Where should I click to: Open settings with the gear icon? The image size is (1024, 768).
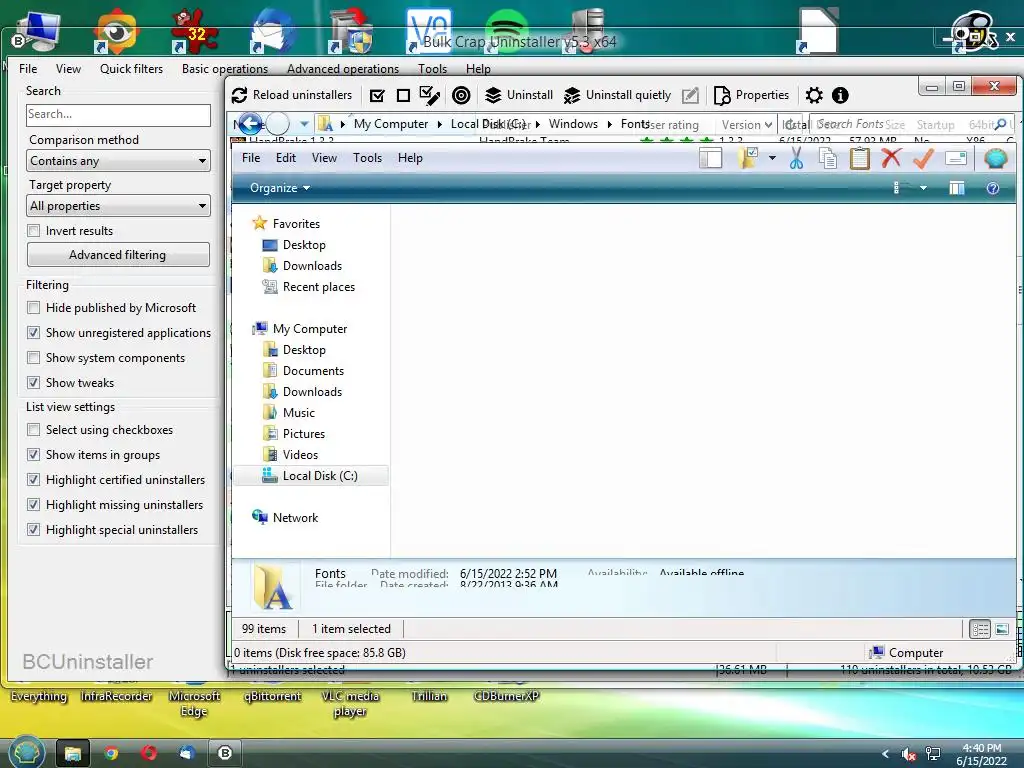click(x=814, y=96)
